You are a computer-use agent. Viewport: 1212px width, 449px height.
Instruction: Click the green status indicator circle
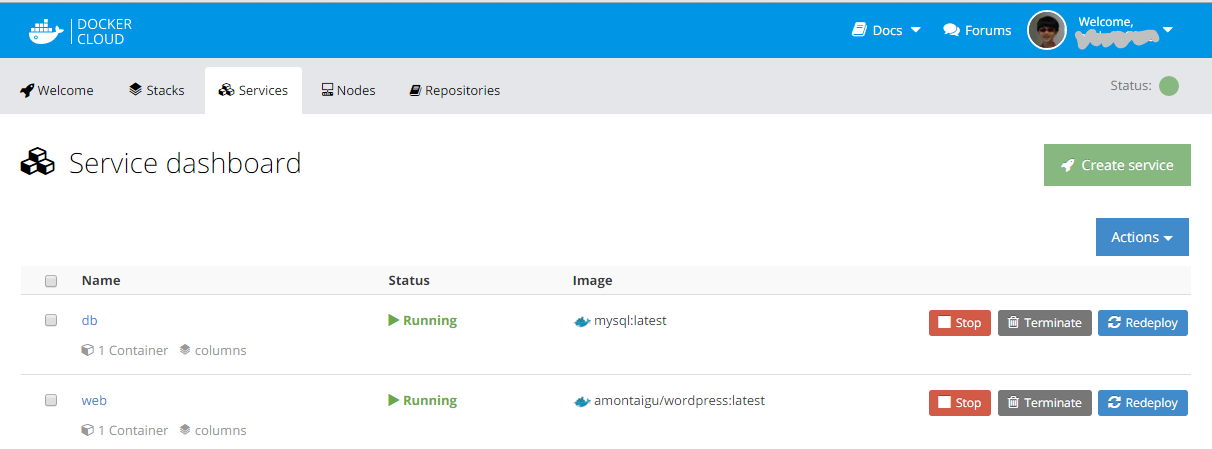(x=1168, y=86)
